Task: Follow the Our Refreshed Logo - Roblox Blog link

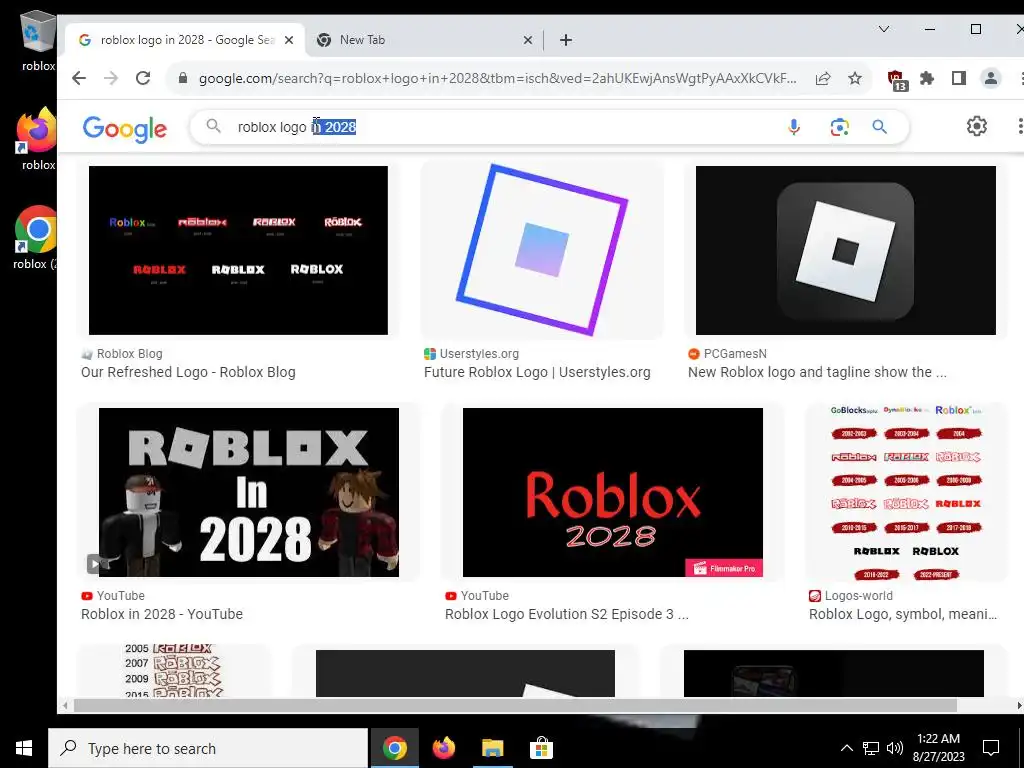Action: [x=188, y=372]
